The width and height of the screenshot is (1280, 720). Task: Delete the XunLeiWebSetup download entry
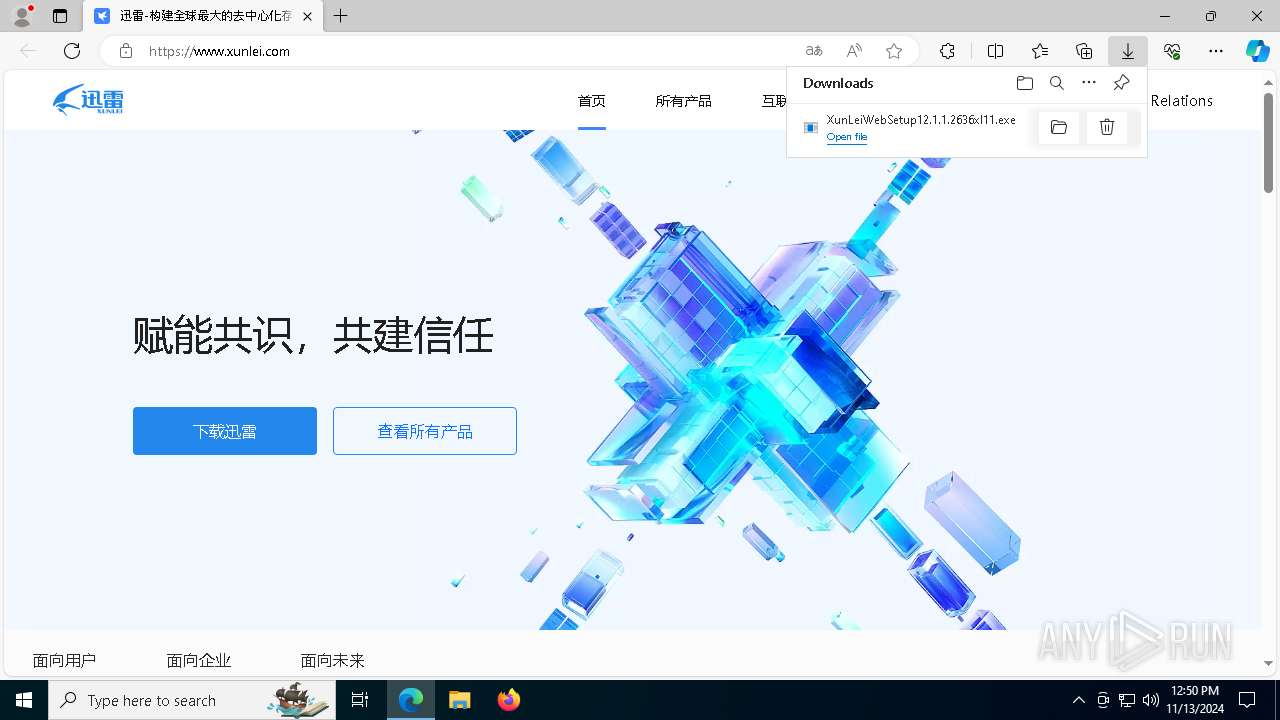pyautogui.click(x=1107, y=127)
